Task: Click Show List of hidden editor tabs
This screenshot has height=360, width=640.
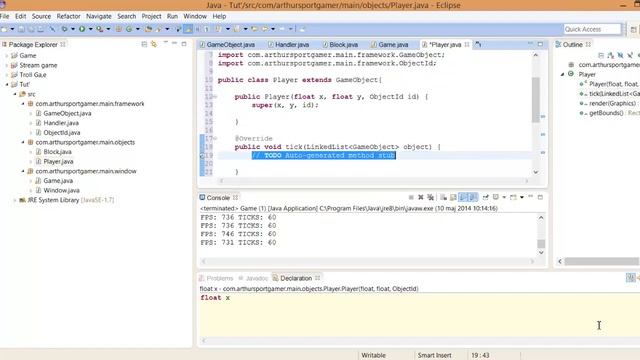Action: (478, 44)
